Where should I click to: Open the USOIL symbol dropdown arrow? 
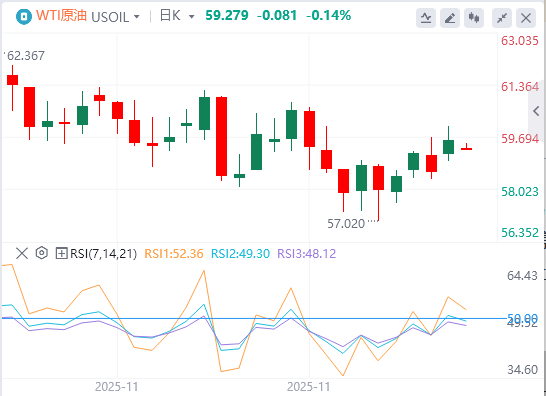click(x=136, y=17)
